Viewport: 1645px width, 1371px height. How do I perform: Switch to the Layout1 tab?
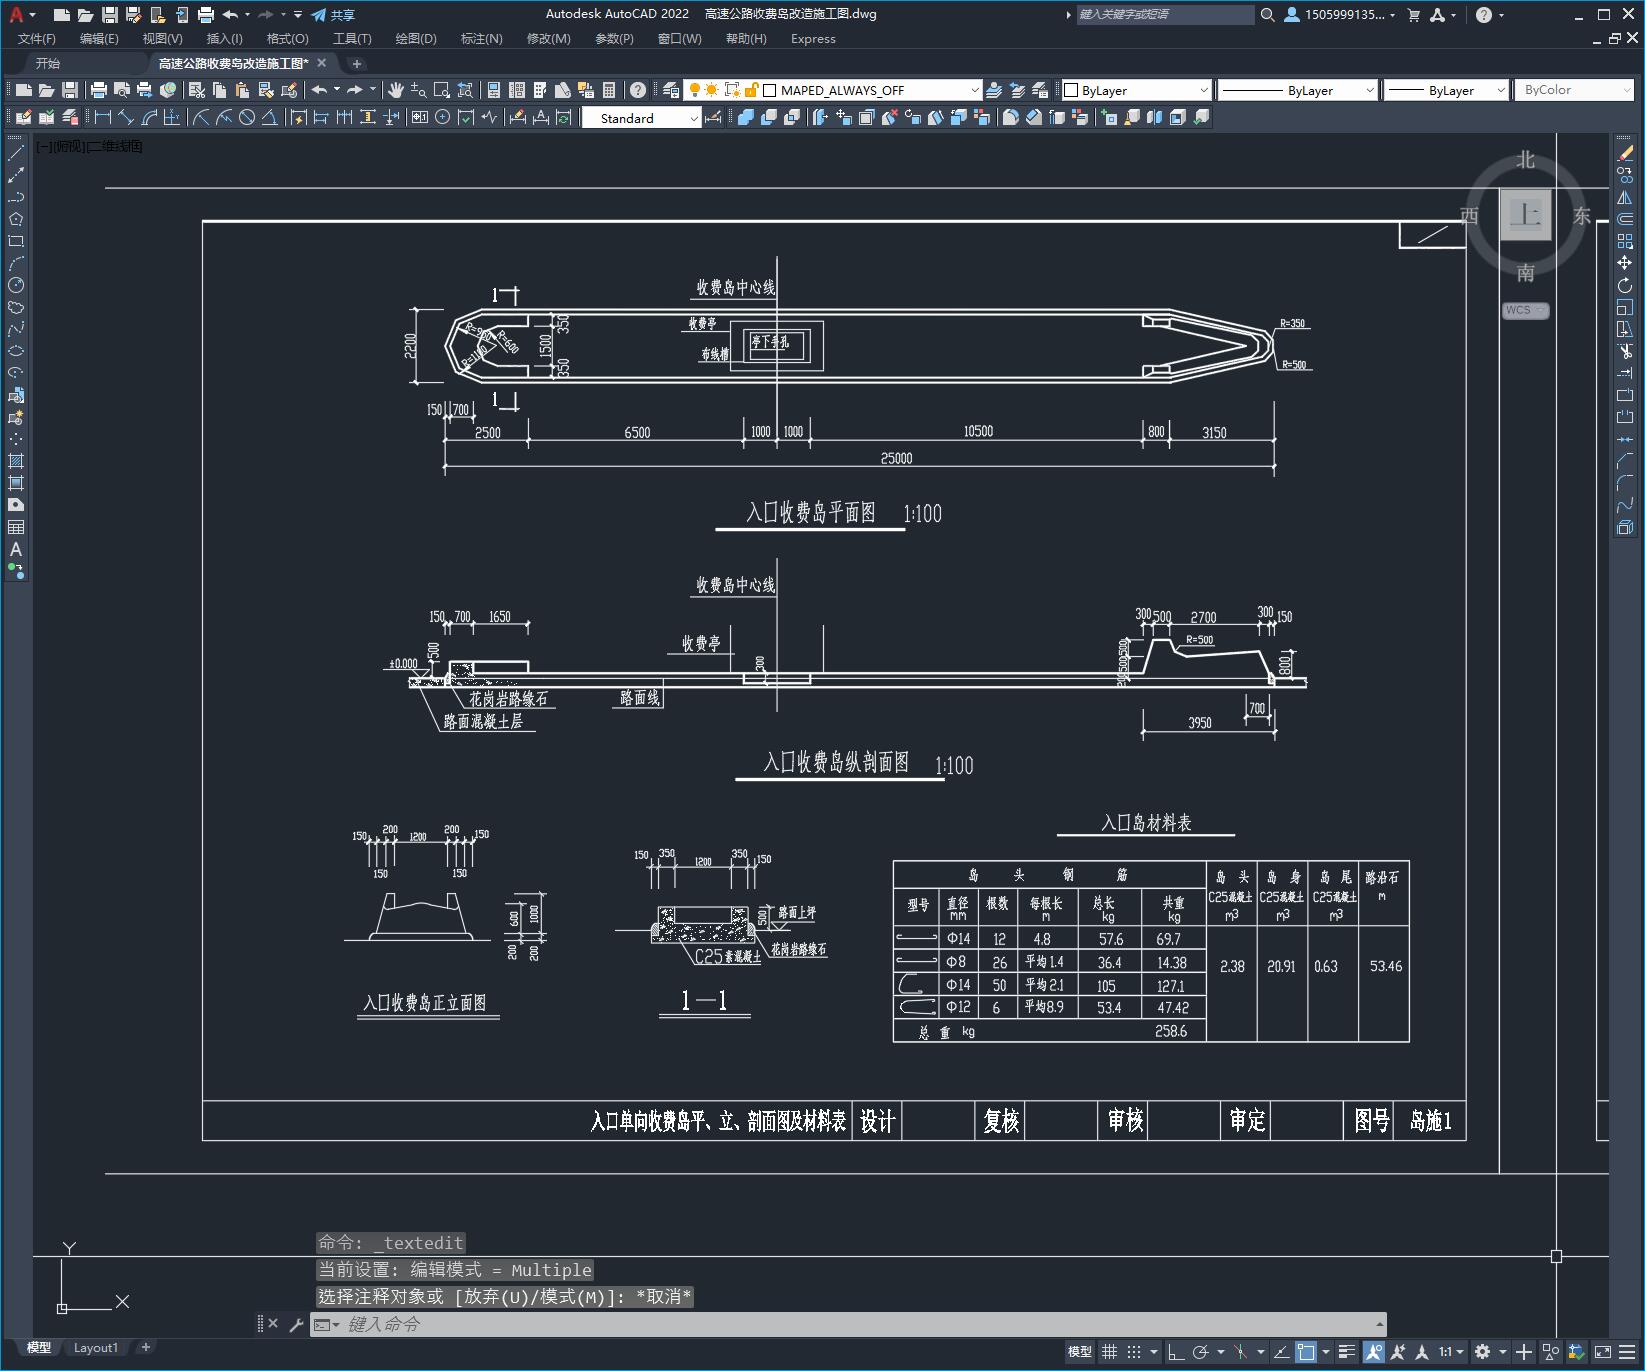(96, 1347)
